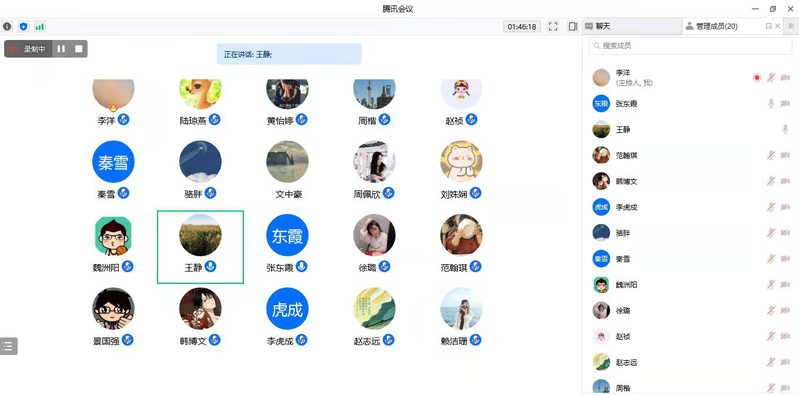Click the 搜索成员 search field
This screenshot has width=799, height=395.
click(690, 45)
